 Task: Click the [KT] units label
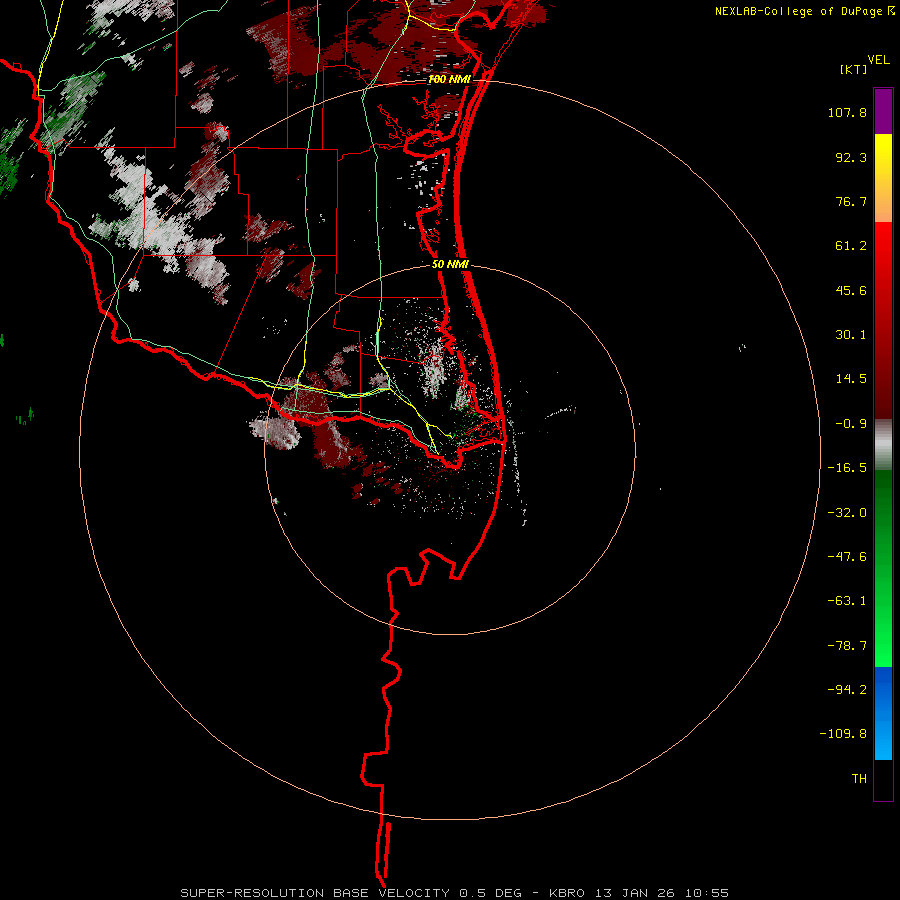(854, 69)
